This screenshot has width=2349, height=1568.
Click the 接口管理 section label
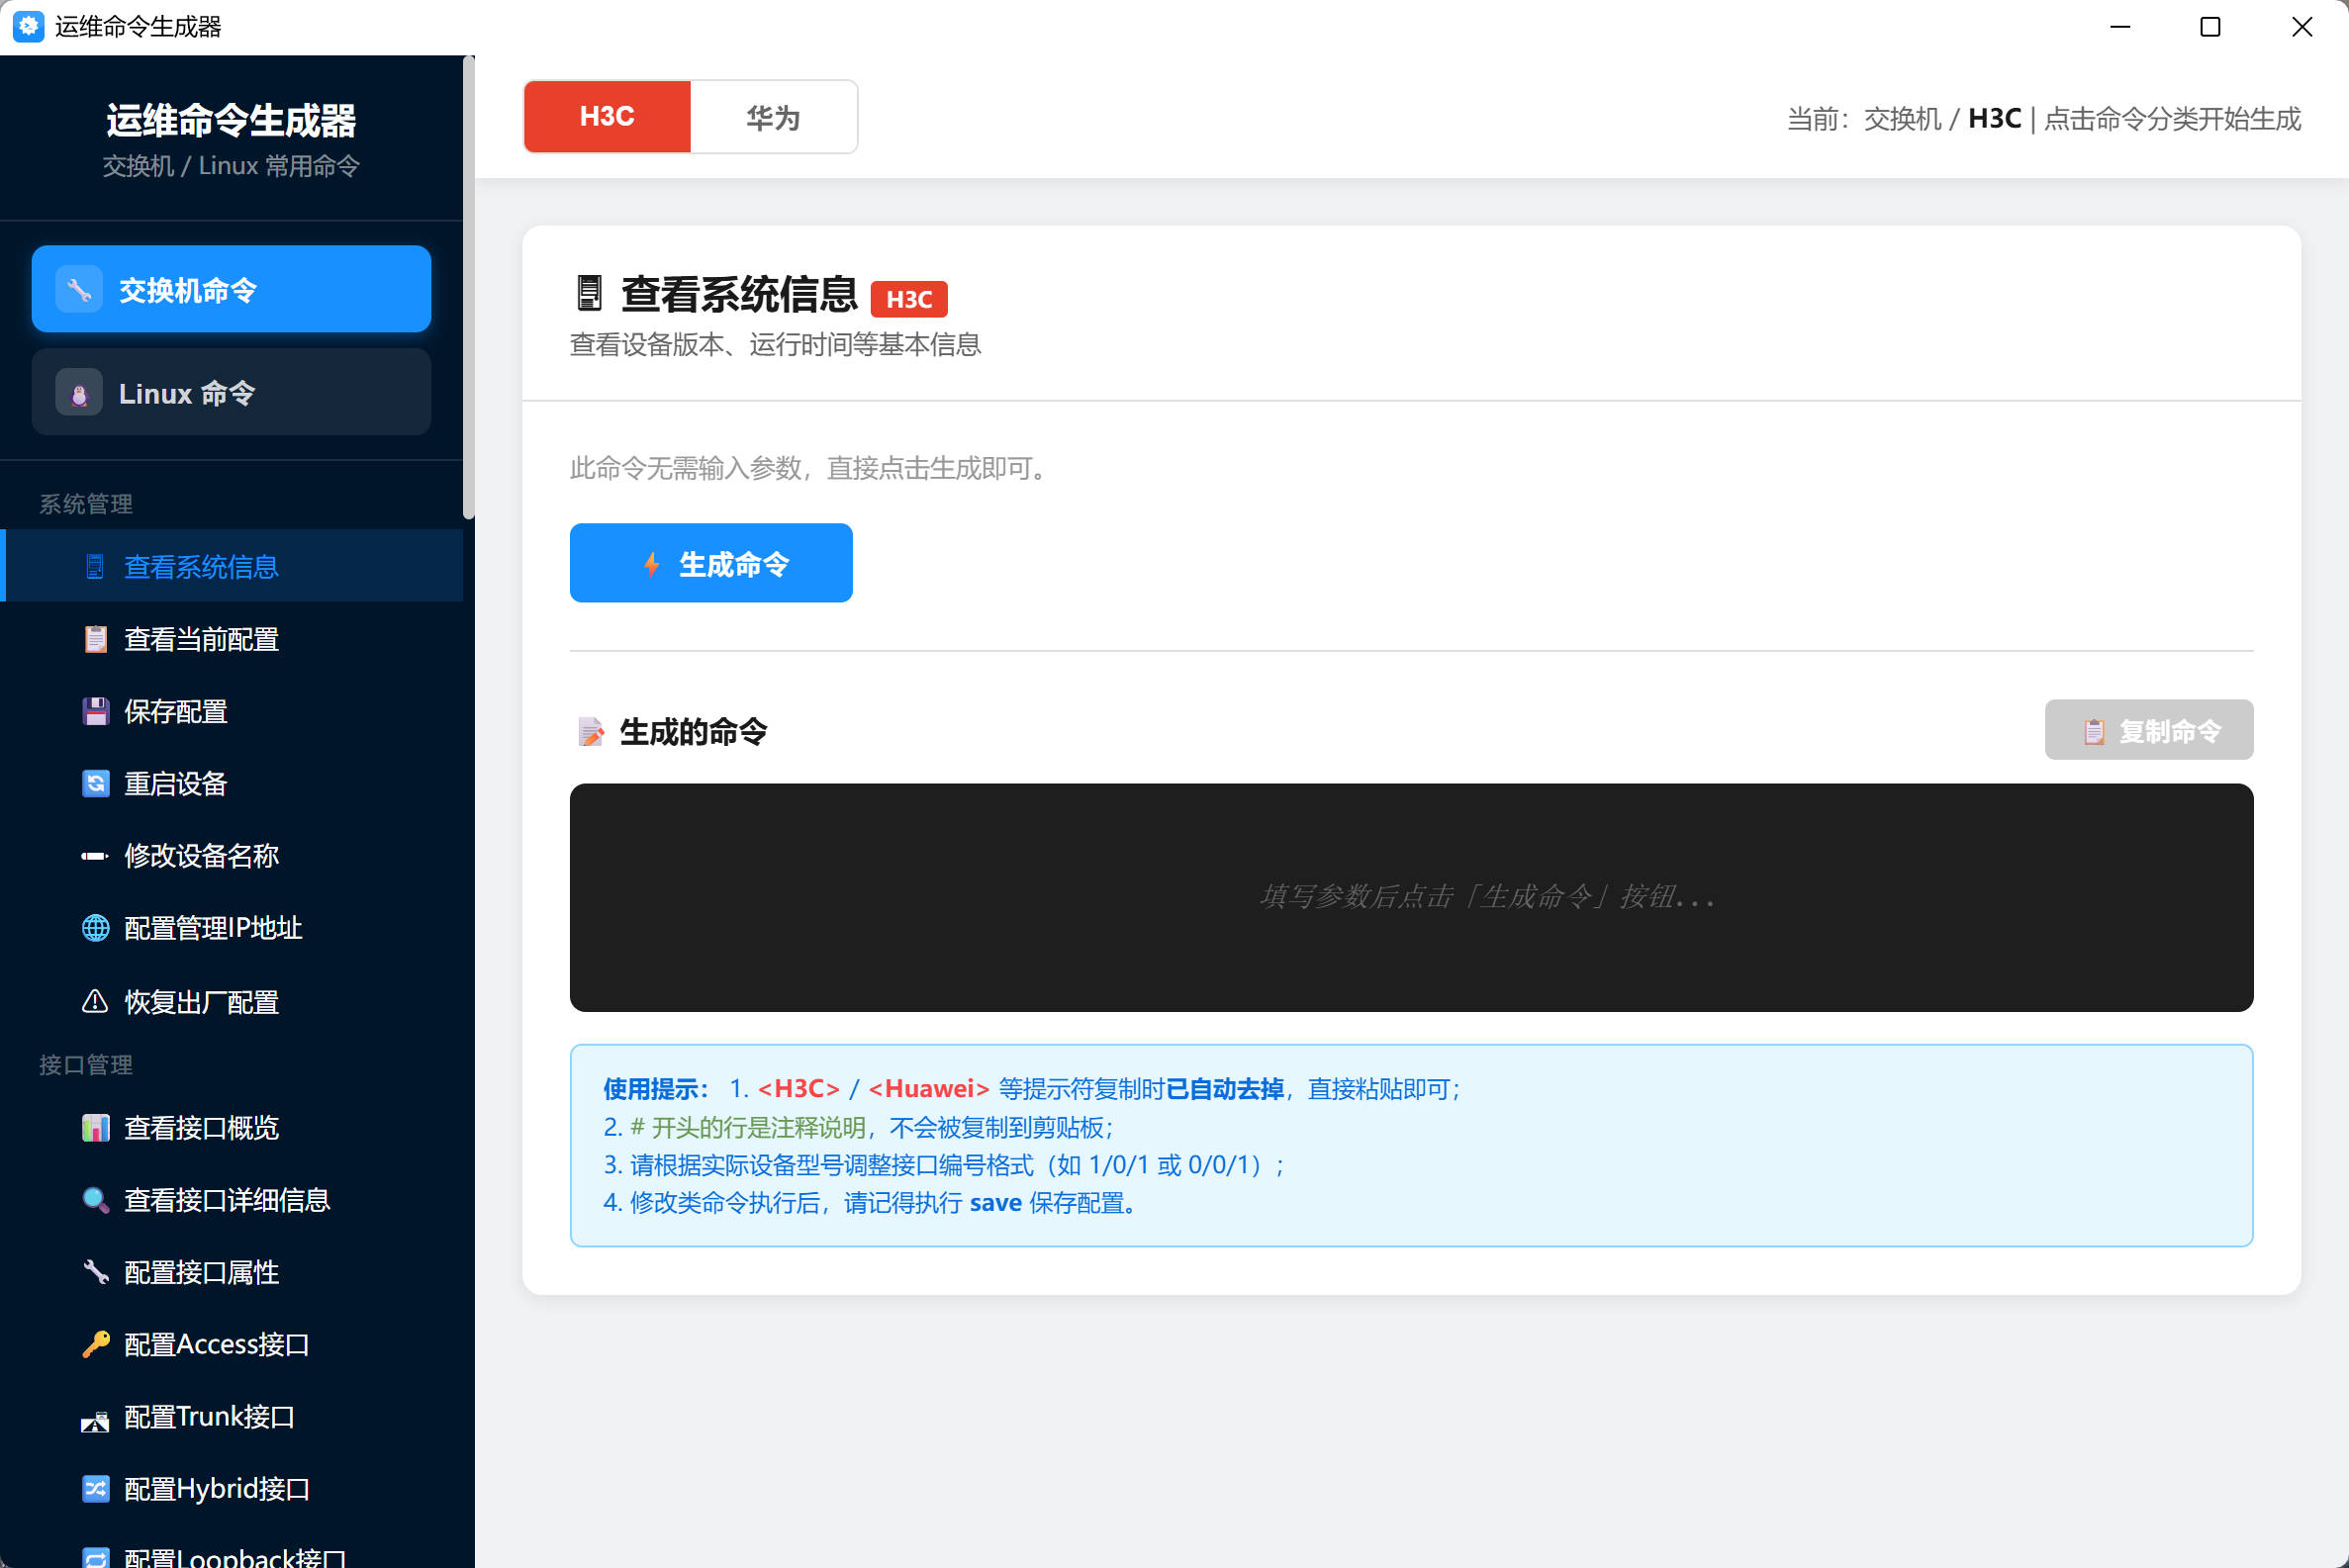pos(86,1065)
